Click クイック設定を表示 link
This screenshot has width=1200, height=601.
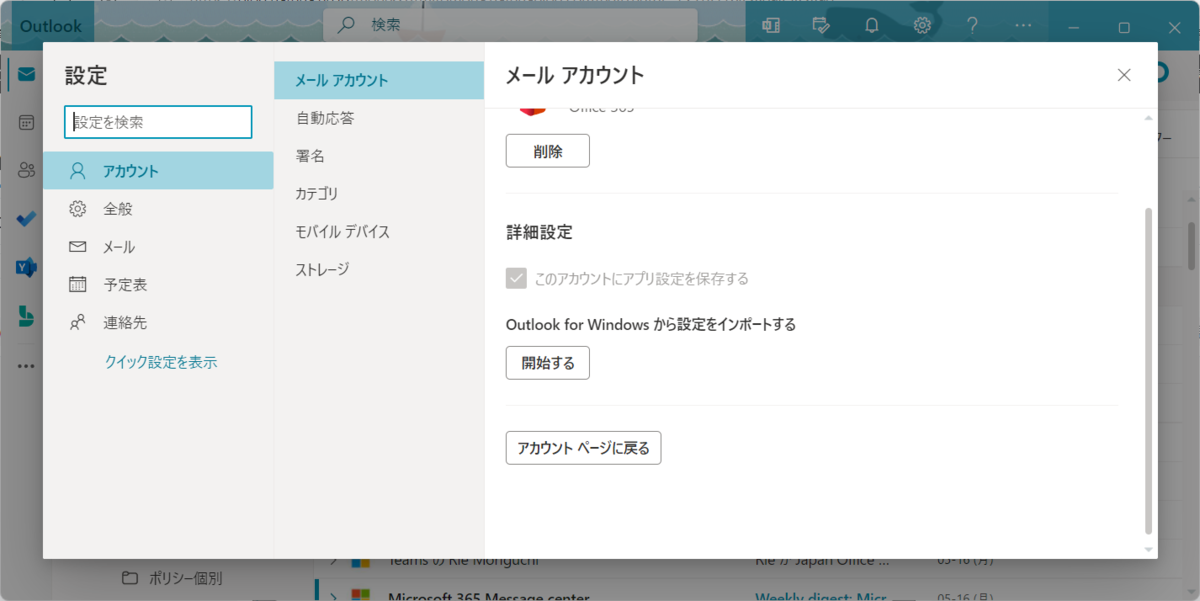click(x=161, y=362)
